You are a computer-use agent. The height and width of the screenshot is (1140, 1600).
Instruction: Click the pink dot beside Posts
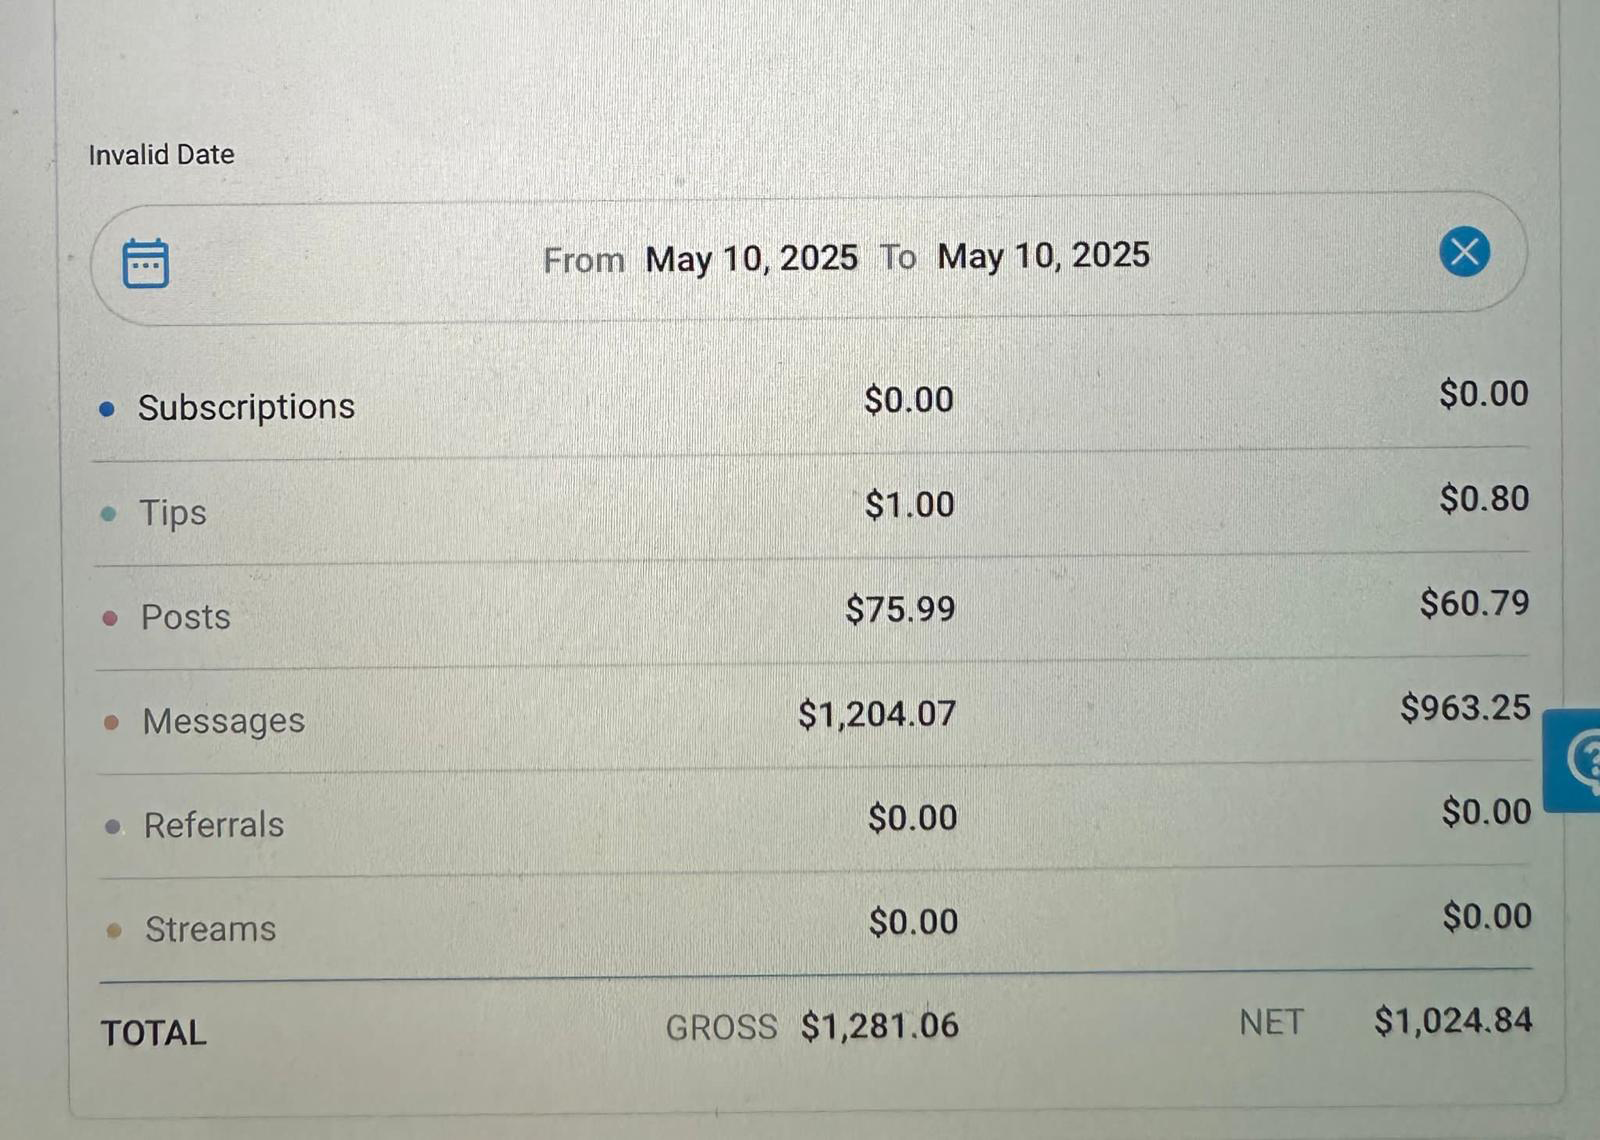pos(110,618)
